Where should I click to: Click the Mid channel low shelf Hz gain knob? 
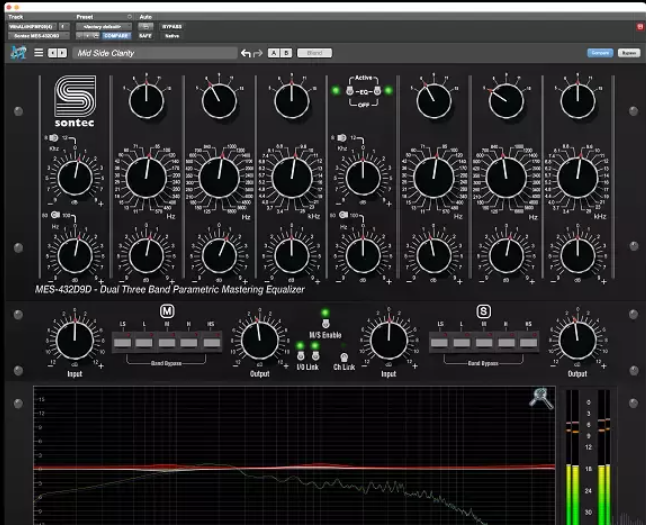click(75, 255)
